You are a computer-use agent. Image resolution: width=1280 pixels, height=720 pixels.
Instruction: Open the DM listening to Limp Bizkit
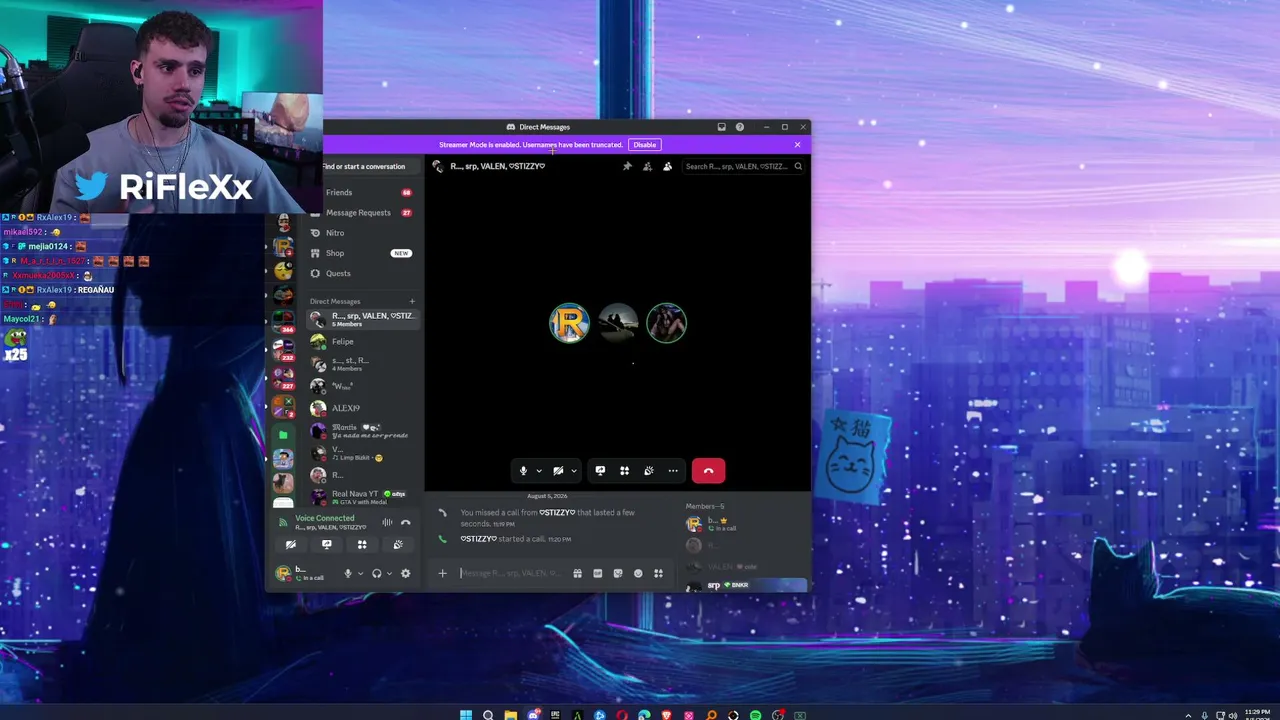pyautogui.click(x=361, y=453)
